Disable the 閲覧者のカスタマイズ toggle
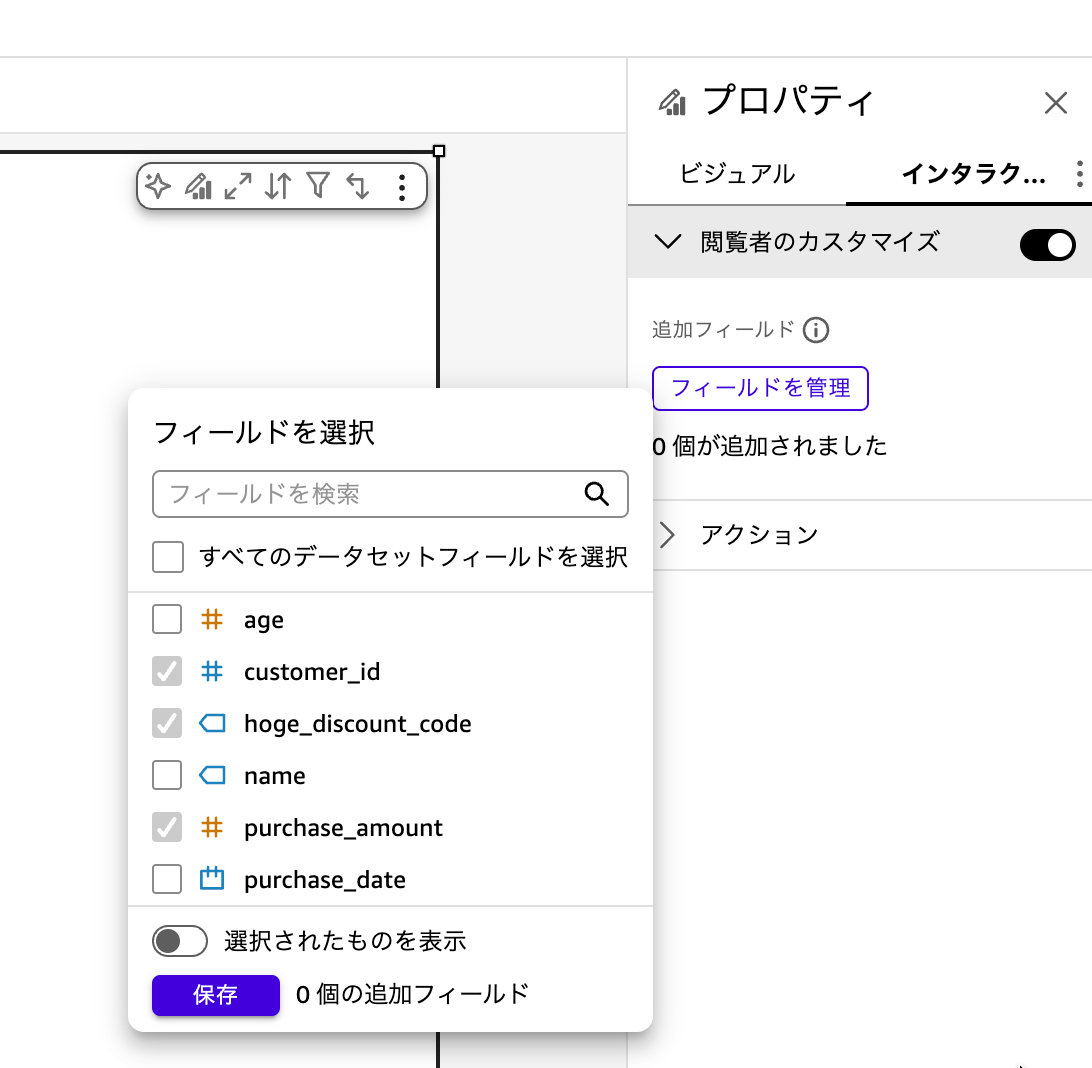Image resolution: width=1092 pixels, height=1068 pixels. click(1047, 244)
